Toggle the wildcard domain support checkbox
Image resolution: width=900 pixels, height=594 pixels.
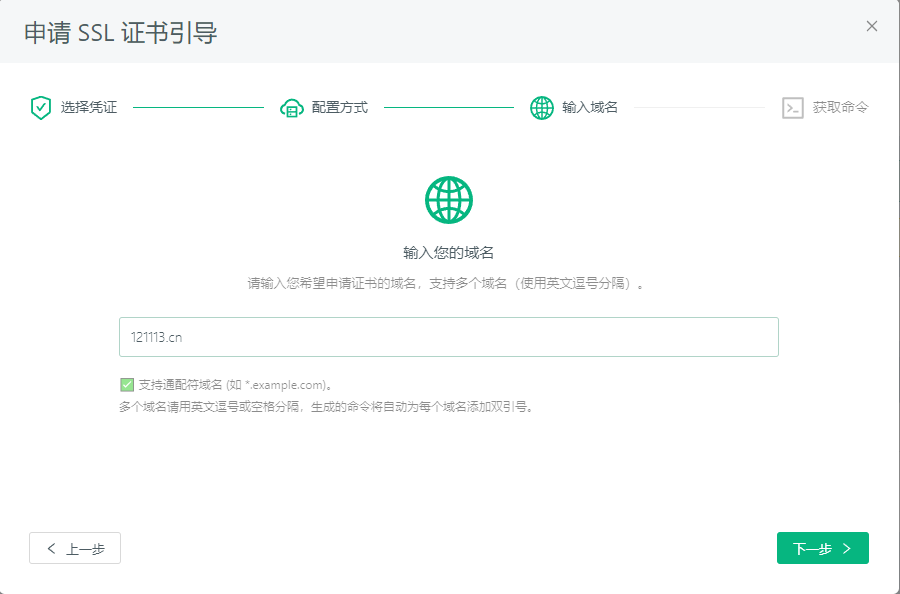(127, 384)
